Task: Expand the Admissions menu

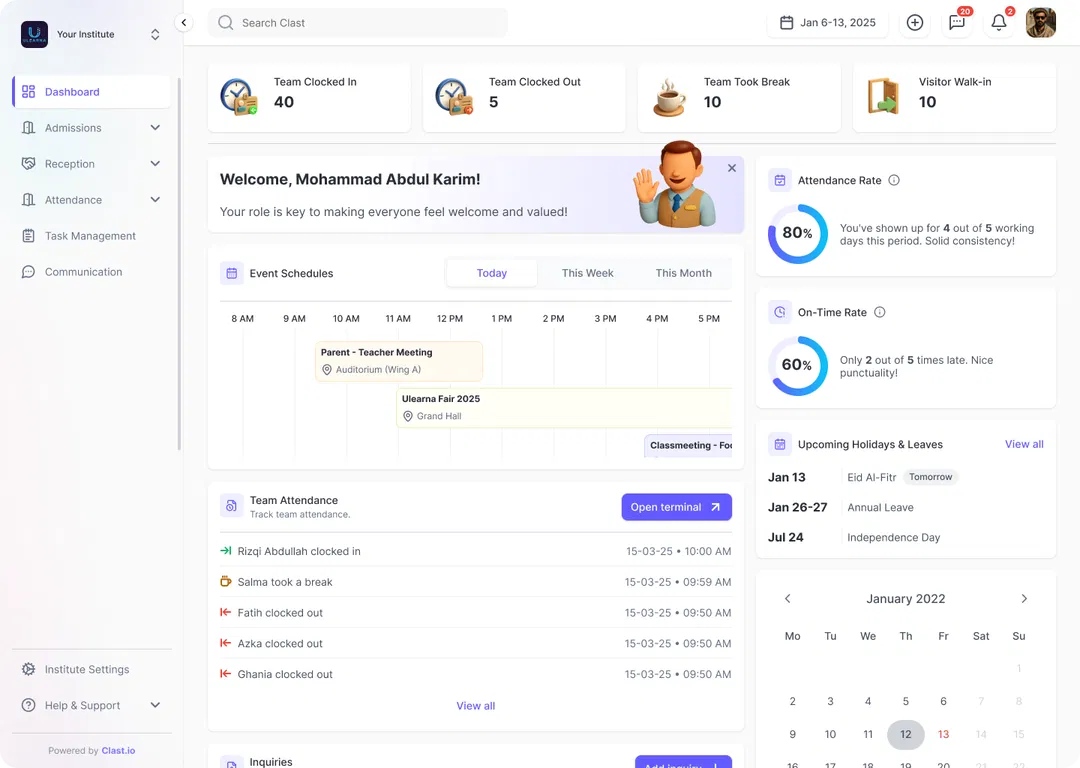Action: pos(155,128)
